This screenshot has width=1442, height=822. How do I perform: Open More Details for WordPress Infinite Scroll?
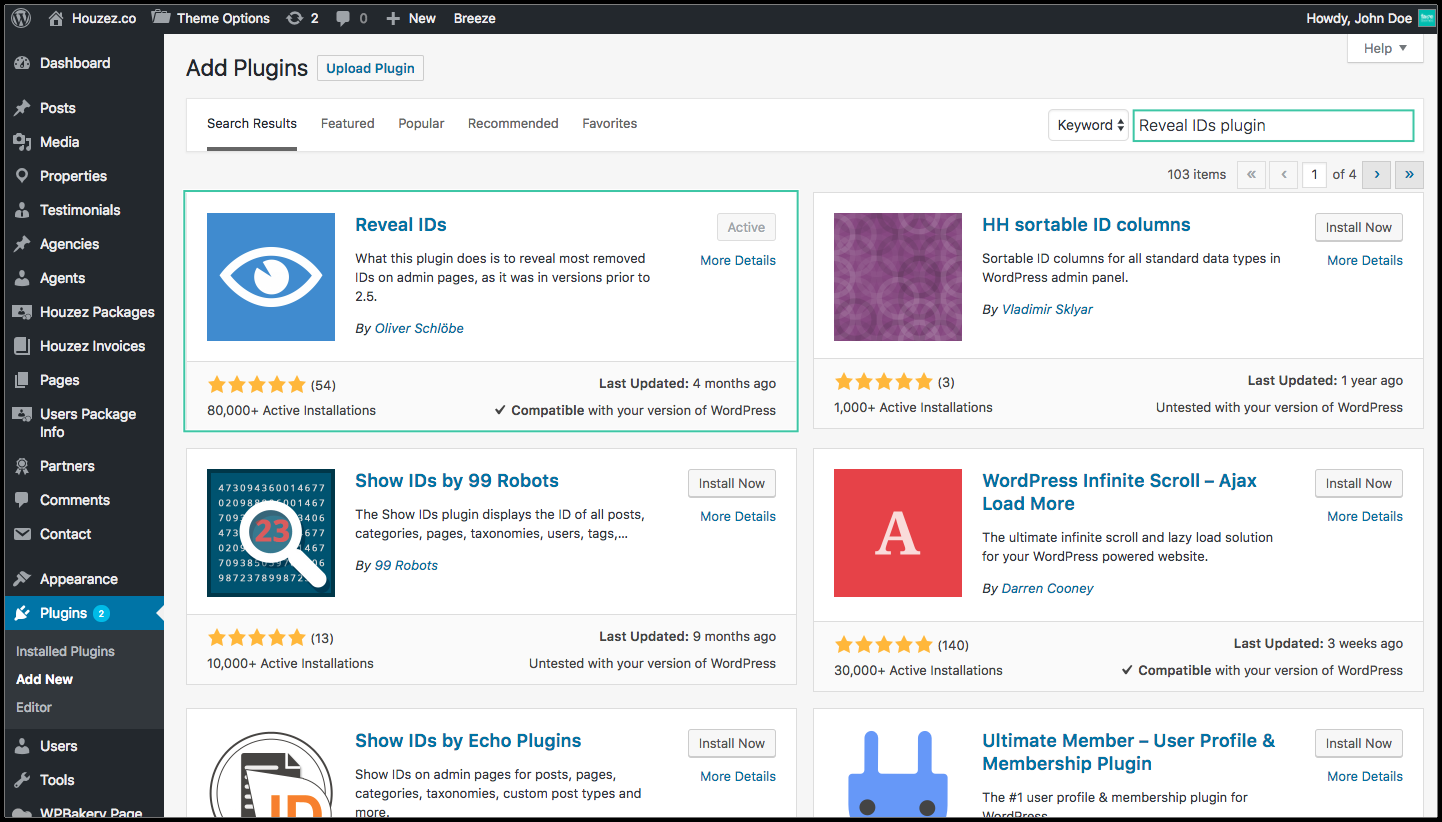pyautogui.click(x=1365, y=516)
